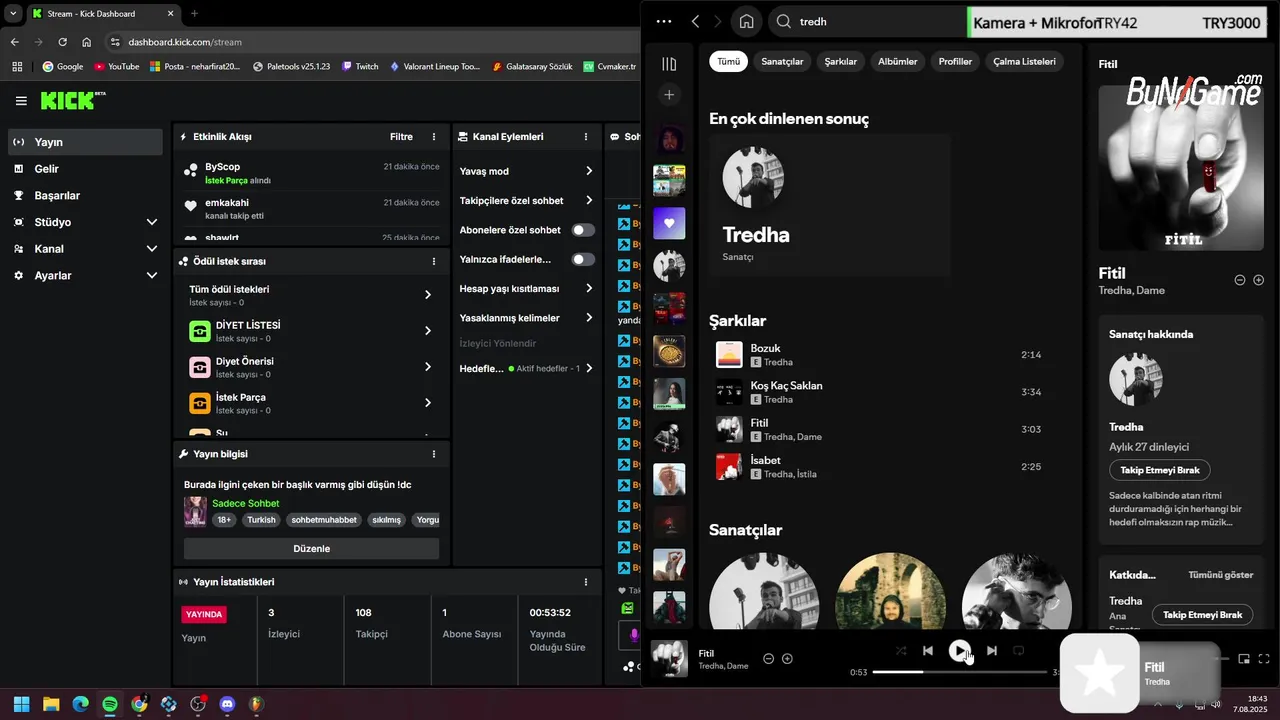Open Chrome tab search dropdown arrow
The height and width of the screenshot is (720, 1280).
coord(13,13)
